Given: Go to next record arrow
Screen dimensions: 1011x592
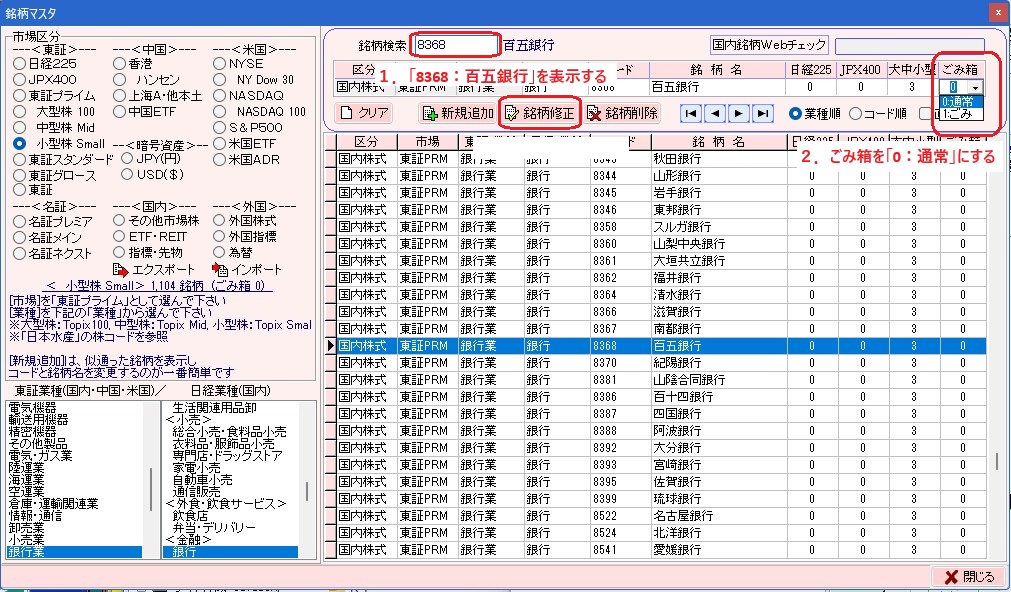Looking at the screenshot, I should point(739,113).
